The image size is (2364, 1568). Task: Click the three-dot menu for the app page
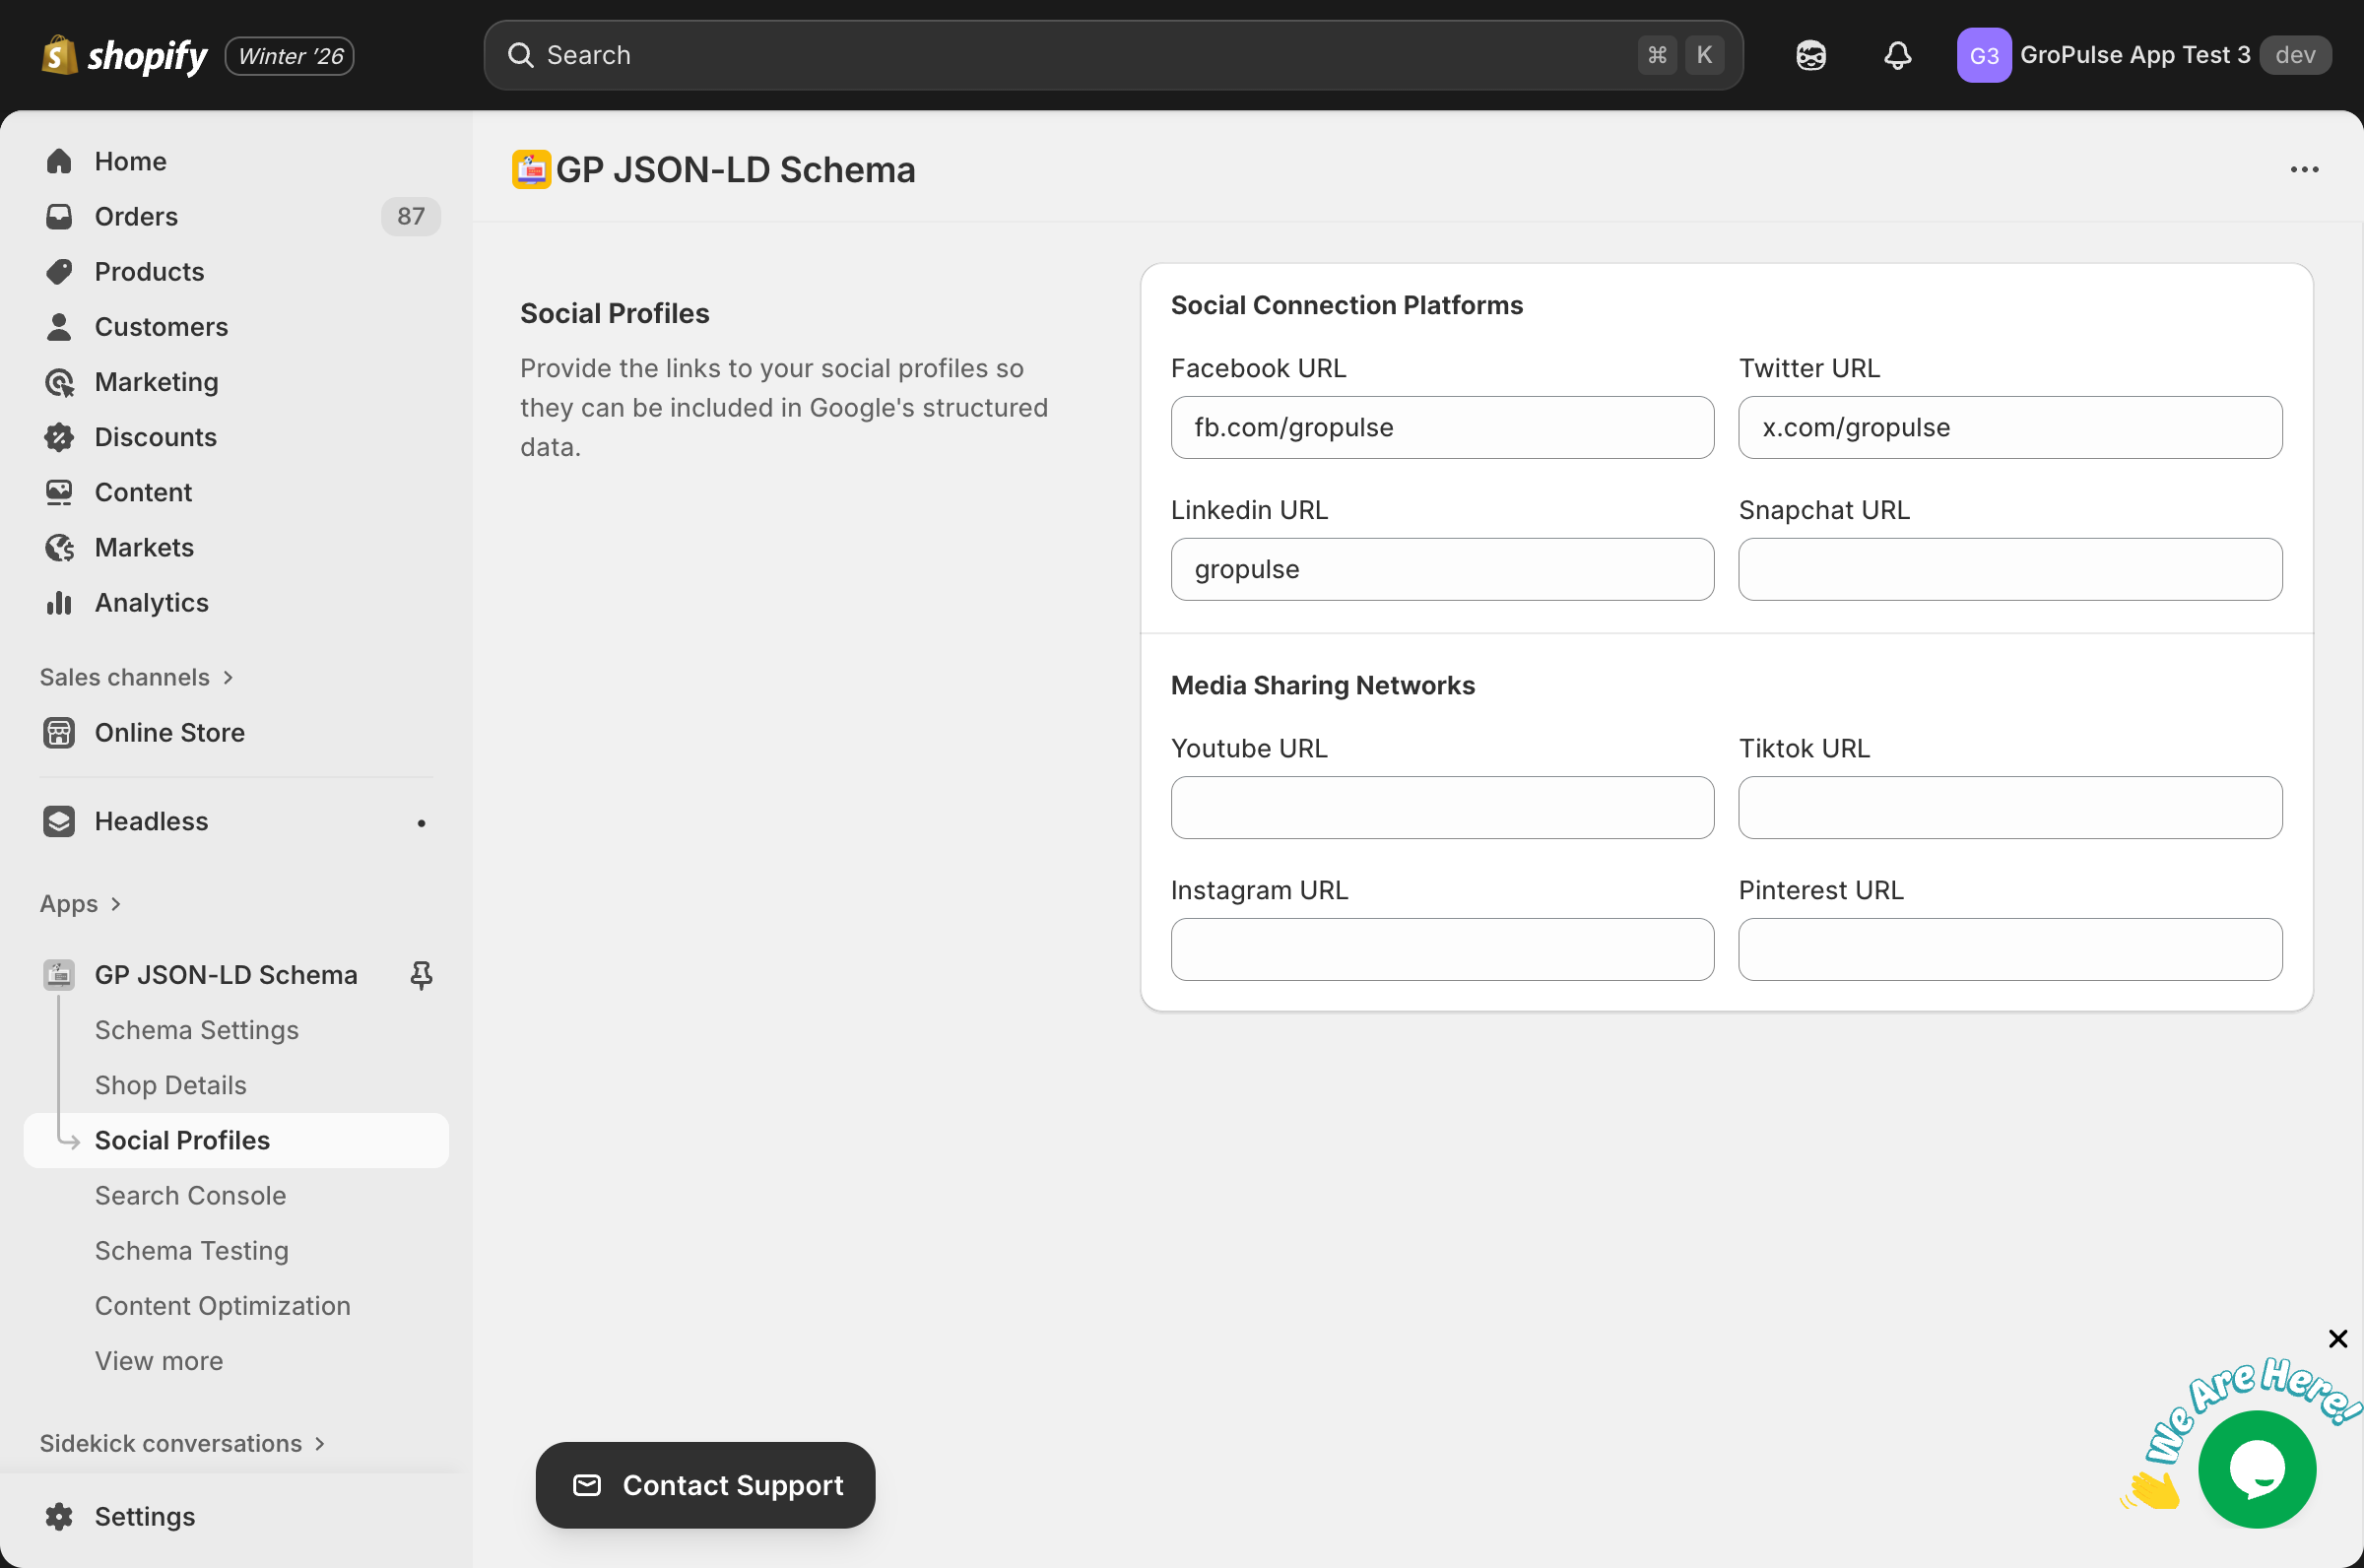(x=2304, y=170)
